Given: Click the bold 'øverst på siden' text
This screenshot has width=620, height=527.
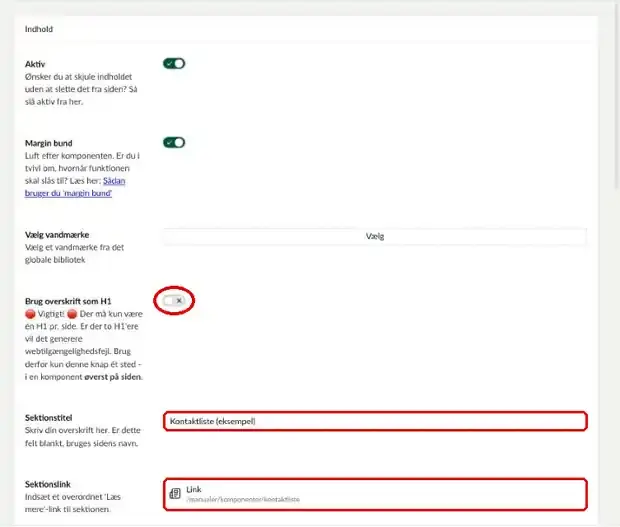Looking at the screenshot, I should pyautogui.click(x=113, y=377).
